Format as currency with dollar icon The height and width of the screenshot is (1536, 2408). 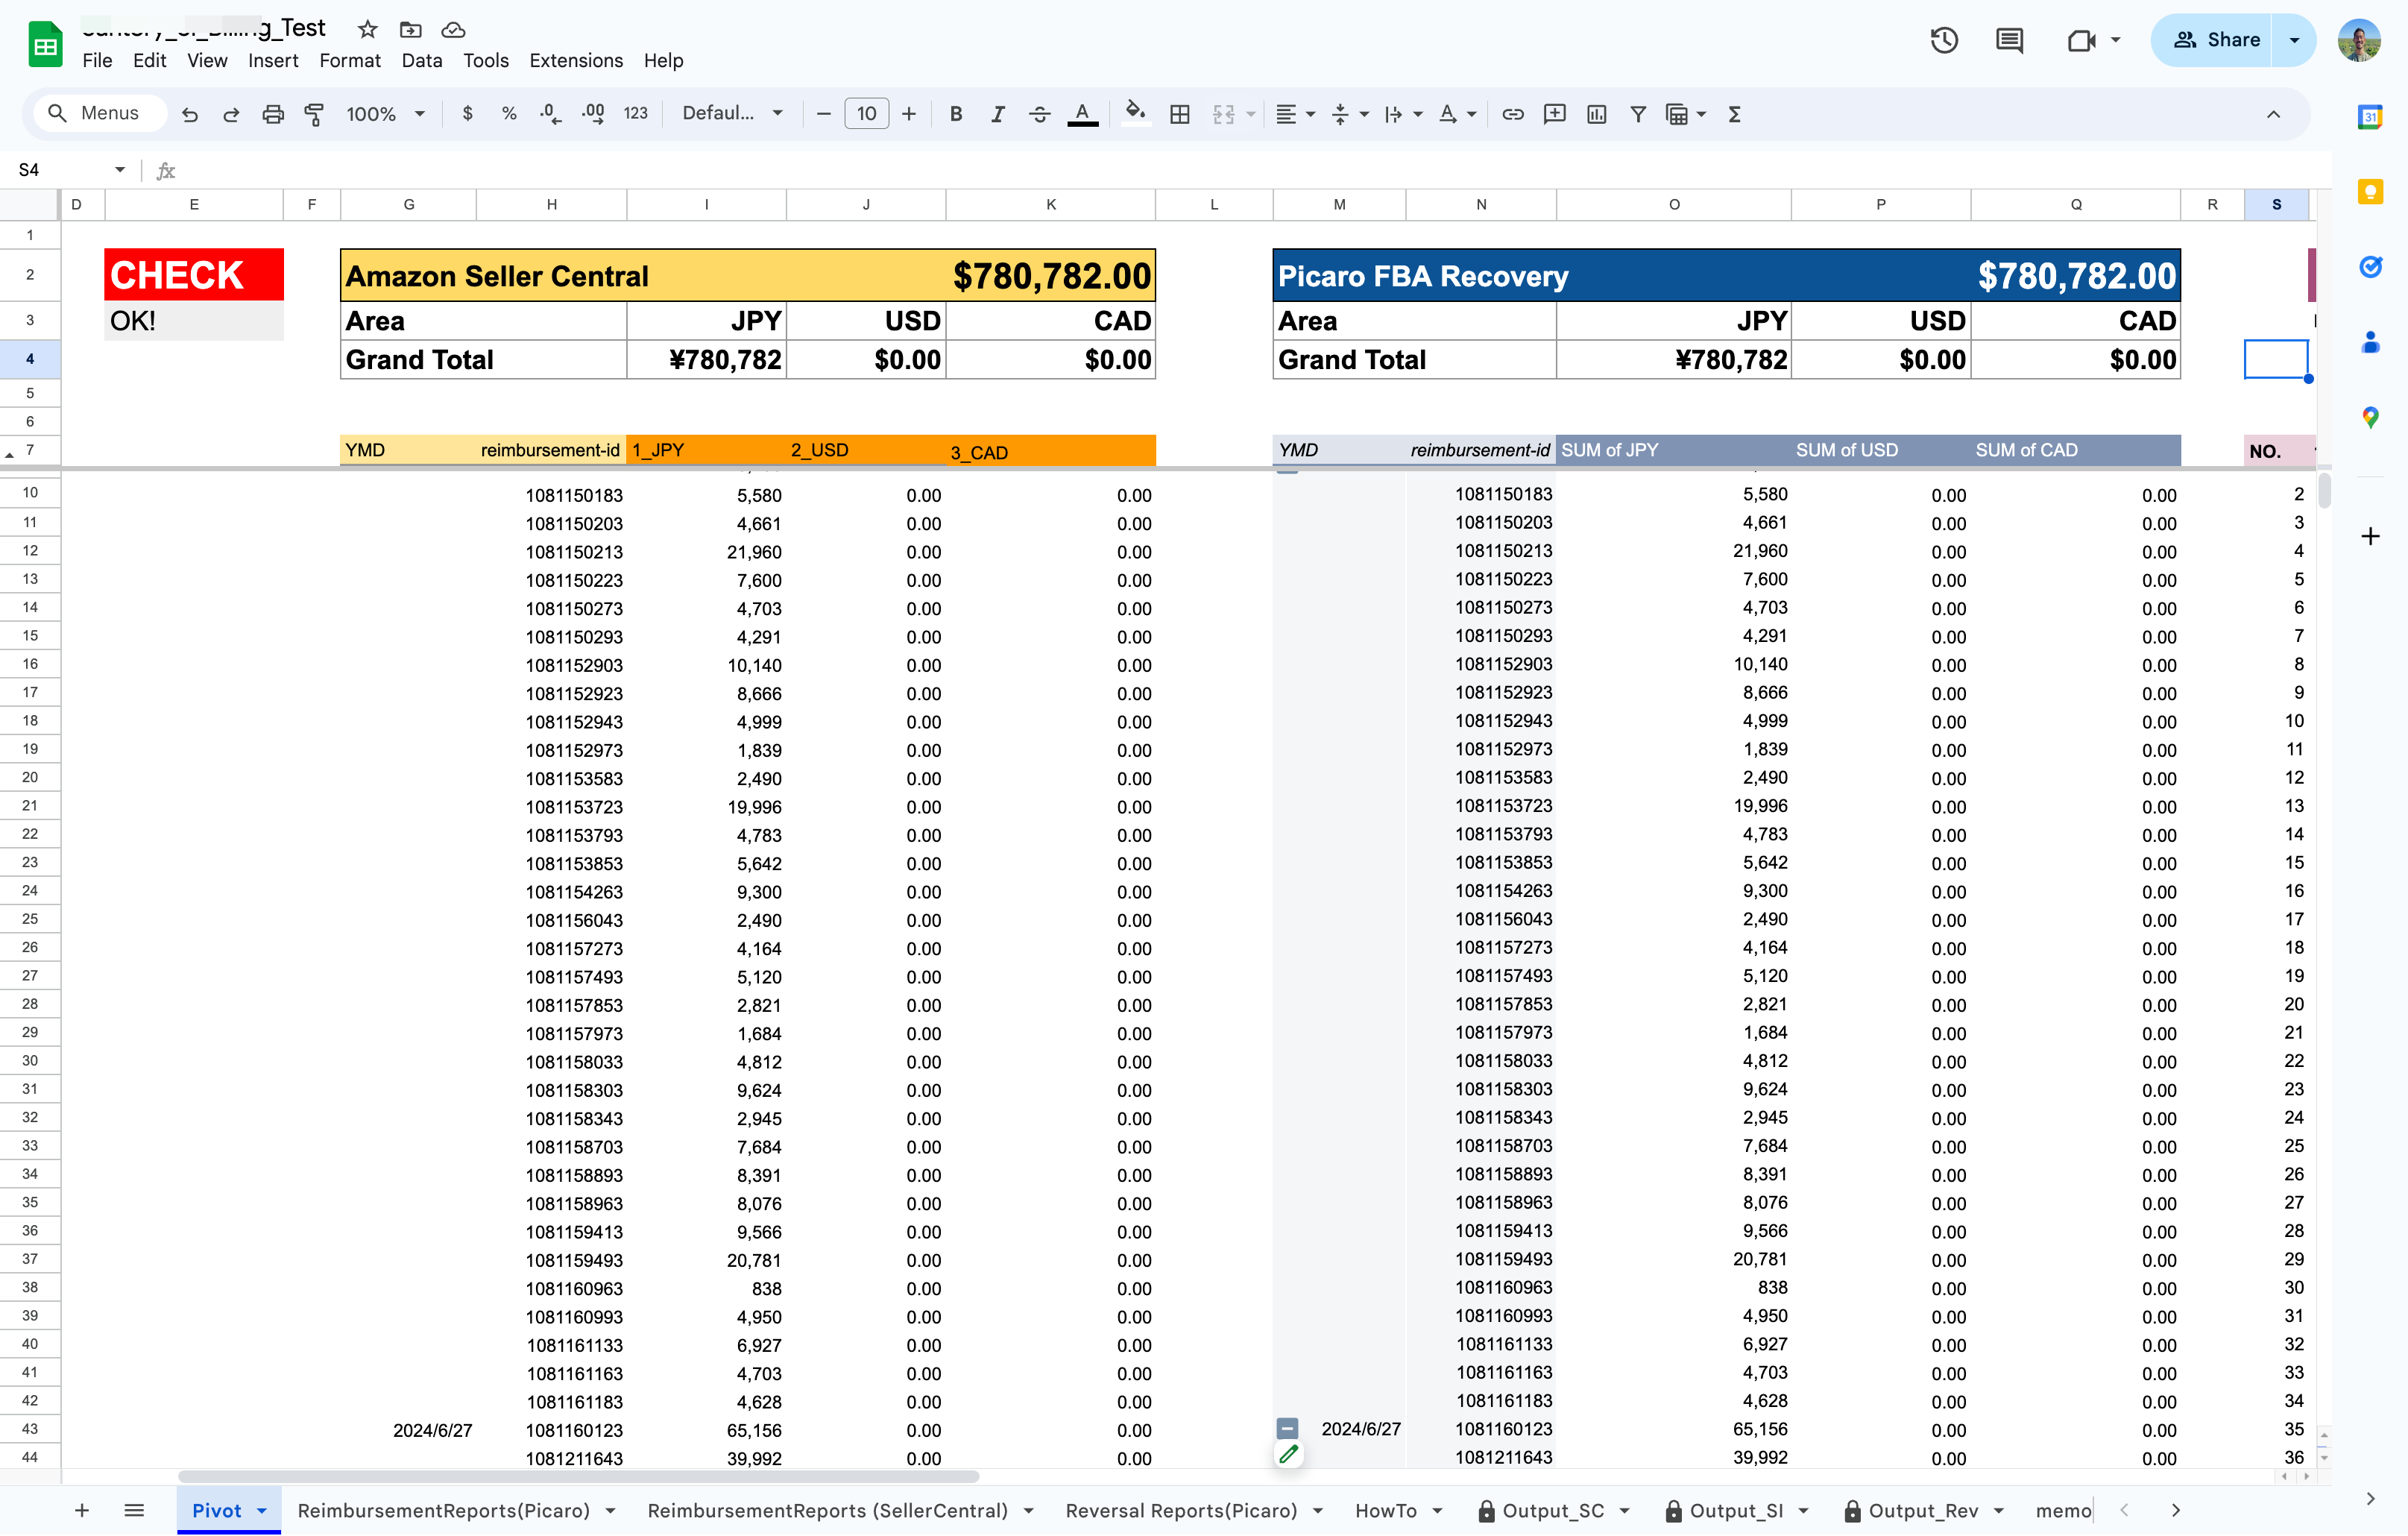pyautogui.click(x=467, y=114)
